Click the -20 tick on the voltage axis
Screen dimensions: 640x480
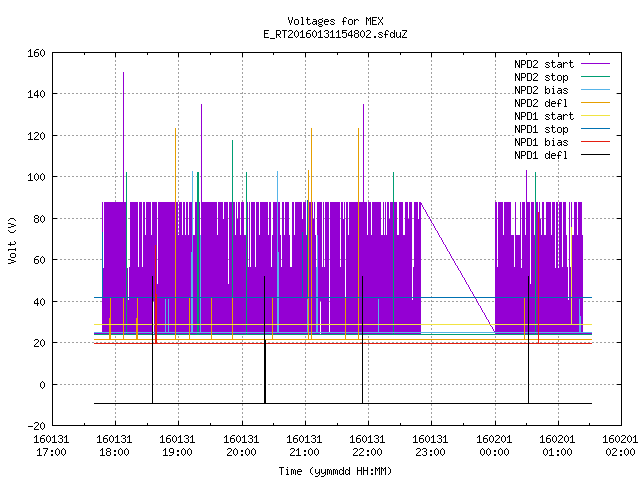click(x=36, y=426)
